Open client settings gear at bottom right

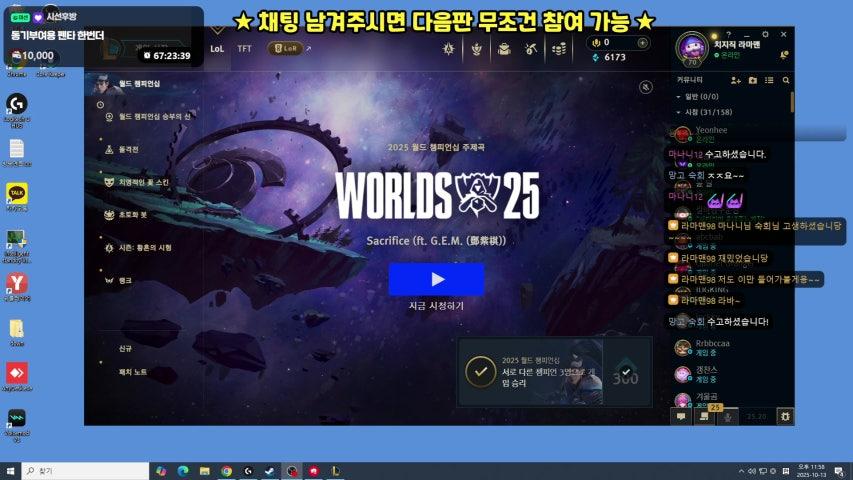coord(785,416)
